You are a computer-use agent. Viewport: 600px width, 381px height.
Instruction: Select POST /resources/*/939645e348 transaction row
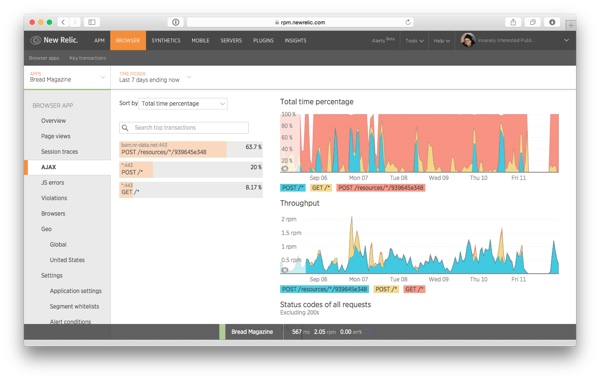click(x=191, y=149)
